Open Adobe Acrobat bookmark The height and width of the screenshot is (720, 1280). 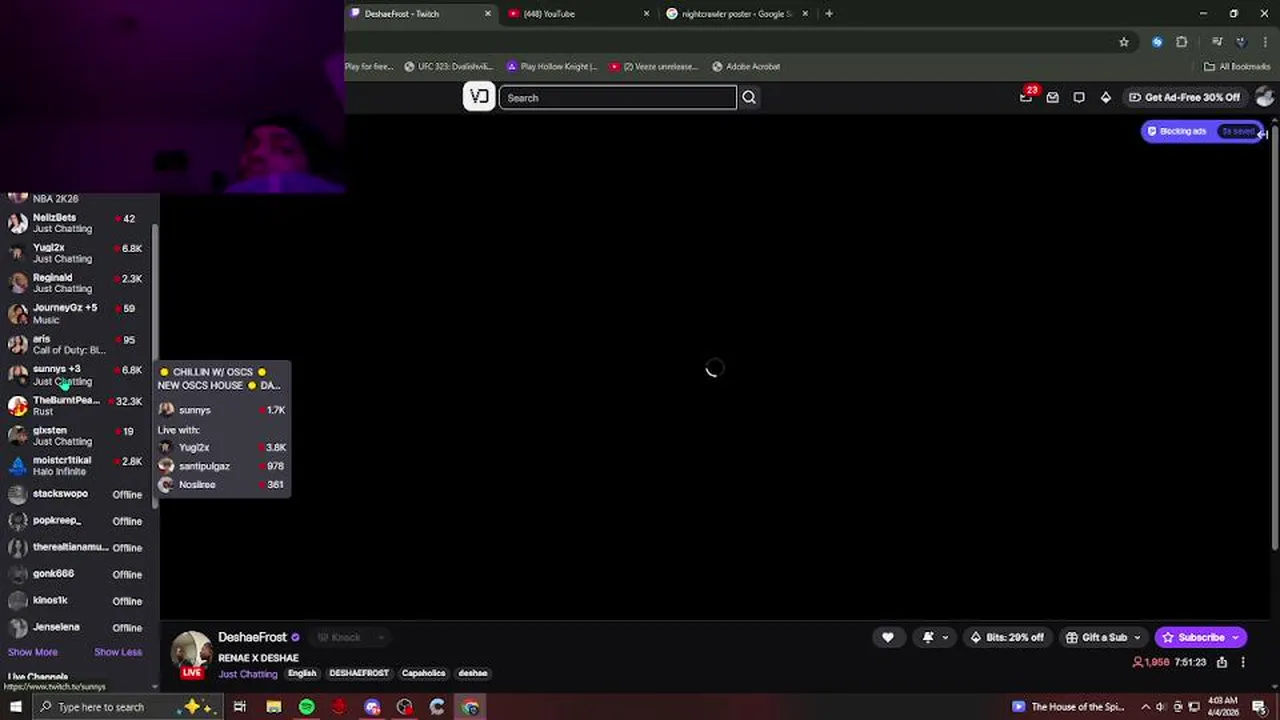[746, 66]
